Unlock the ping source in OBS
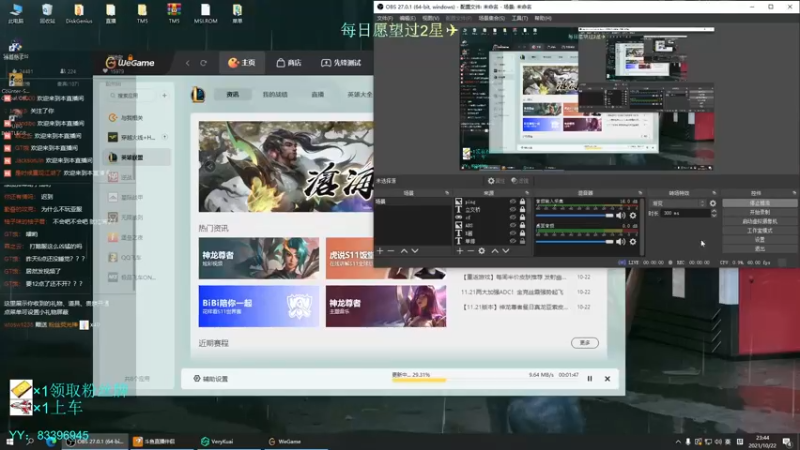This screenshot has height=450, width=800. (x=522, y=202)
